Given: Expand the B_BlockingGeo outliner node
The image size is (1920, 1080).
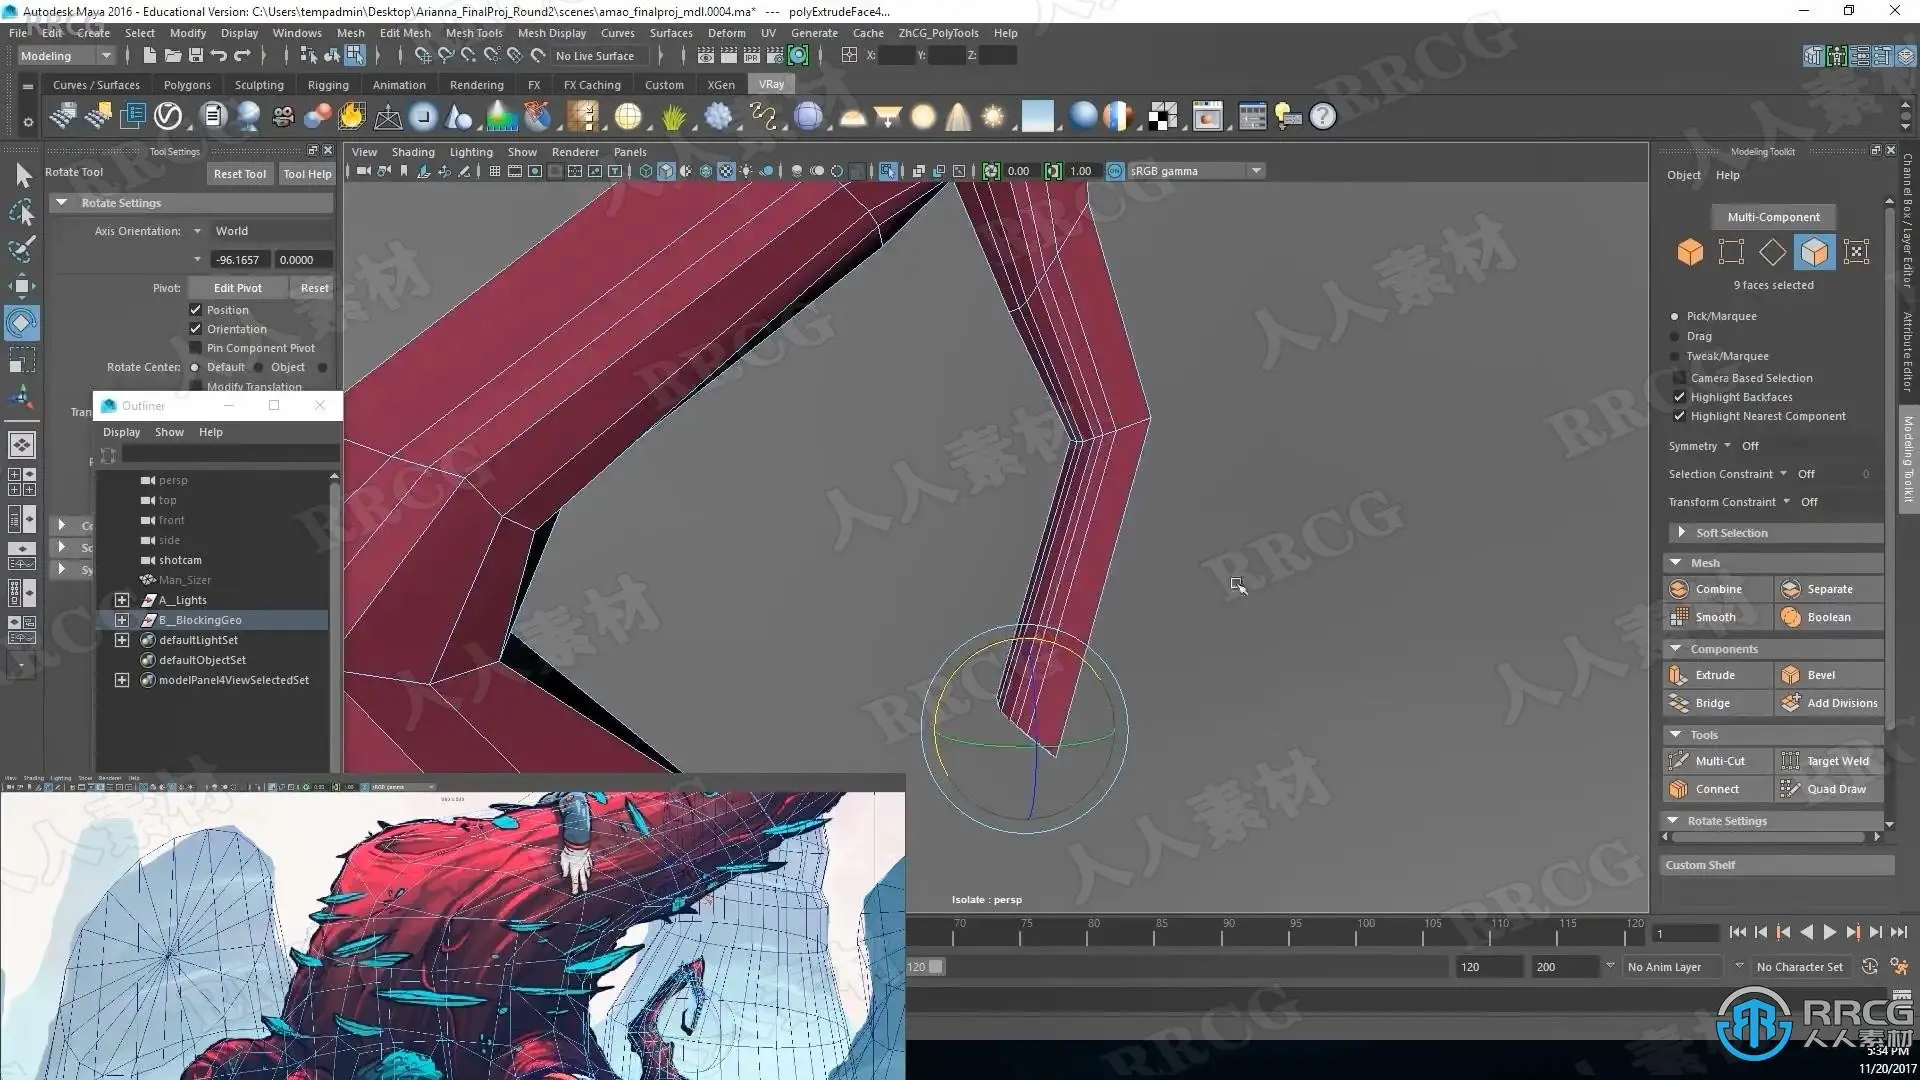Looking at the screenshot, I should pos(122,620).
